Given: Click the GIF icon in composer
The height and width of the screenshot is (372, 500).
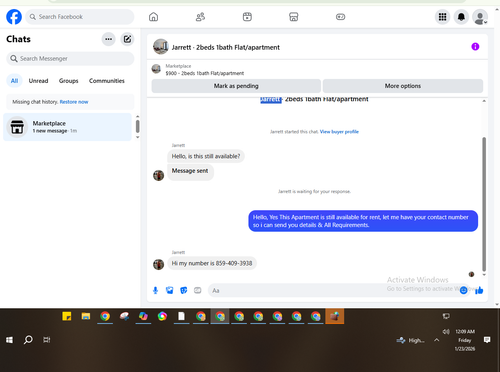Looking at the screenshot, I should (x=198, y=290).
